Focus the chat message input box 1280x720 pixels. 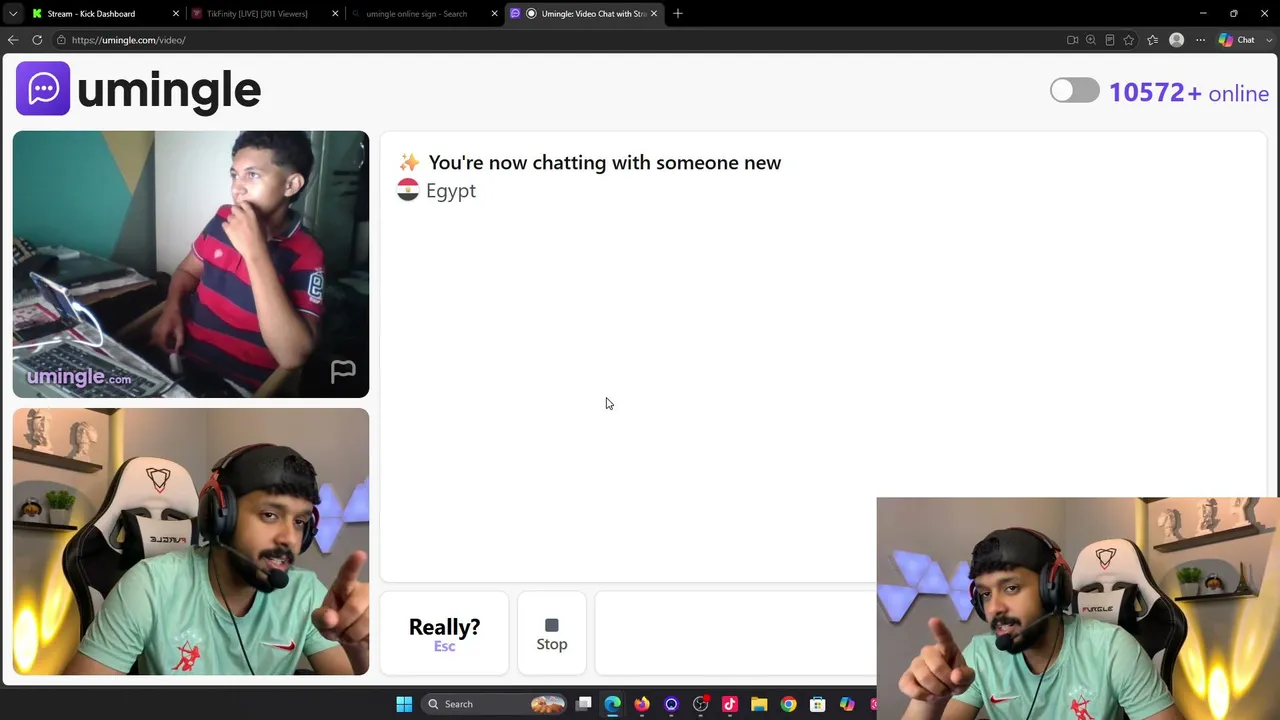click(735, 634)
